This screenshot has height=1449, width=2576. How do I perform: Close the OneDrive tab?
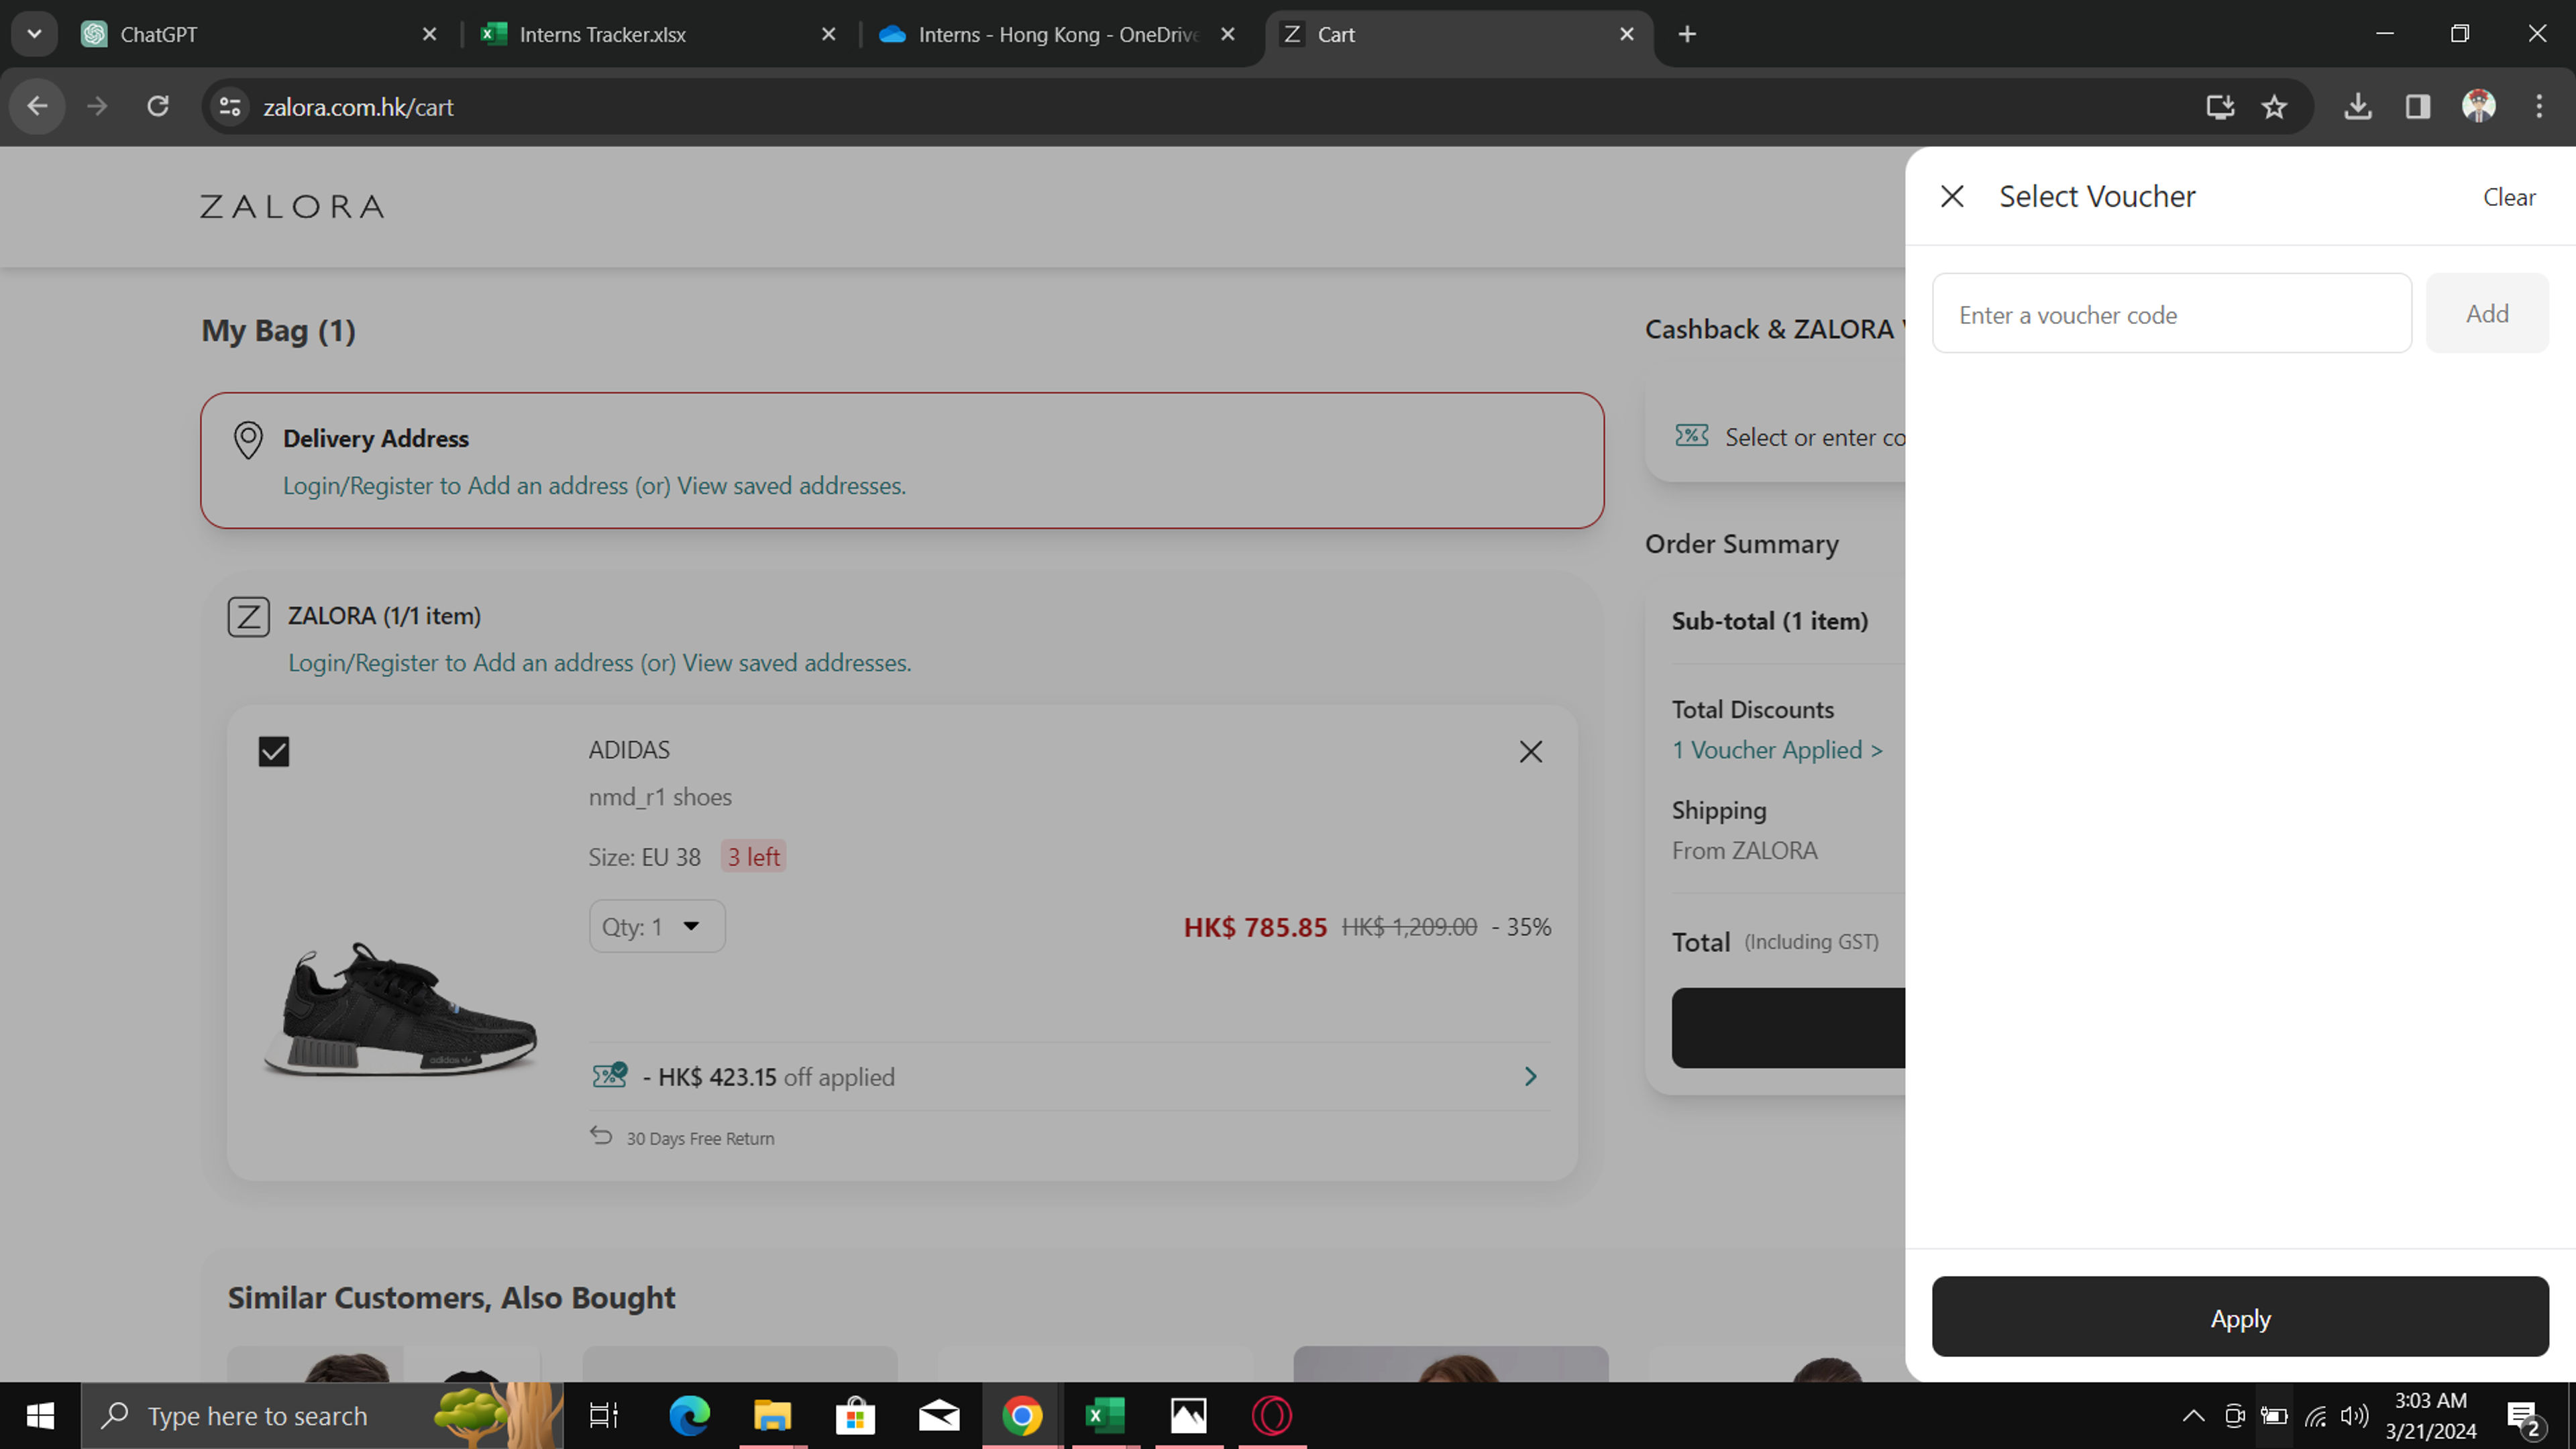coord(1227,34)
